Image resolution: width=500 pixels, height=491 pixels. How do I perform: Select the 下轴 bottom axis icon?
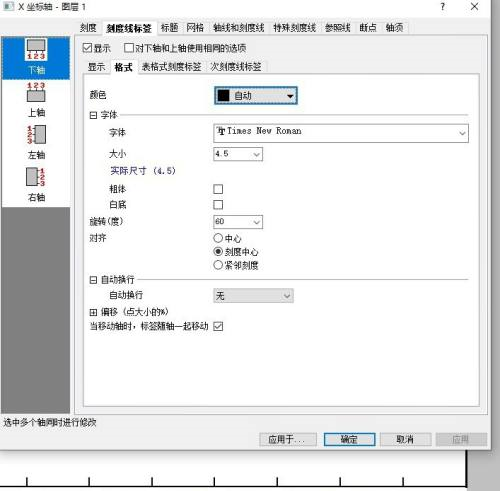click(x=36, y=57)
